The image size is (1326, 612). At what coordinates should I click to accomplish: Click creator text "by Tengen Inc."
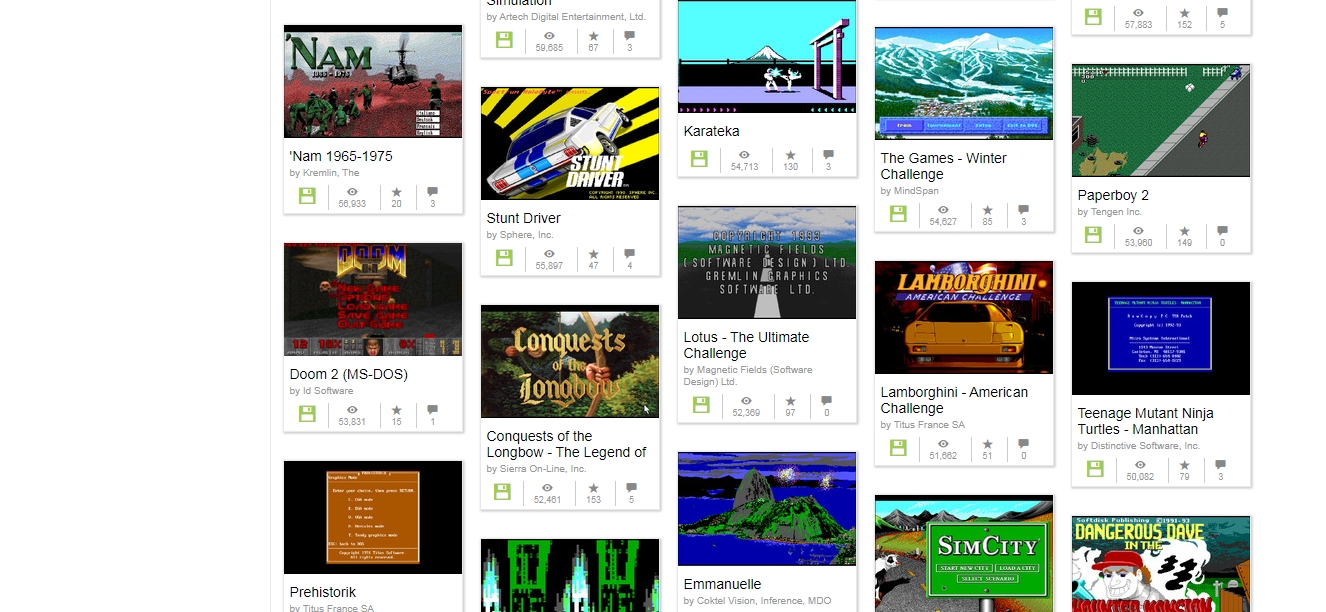pos(1109,212)
